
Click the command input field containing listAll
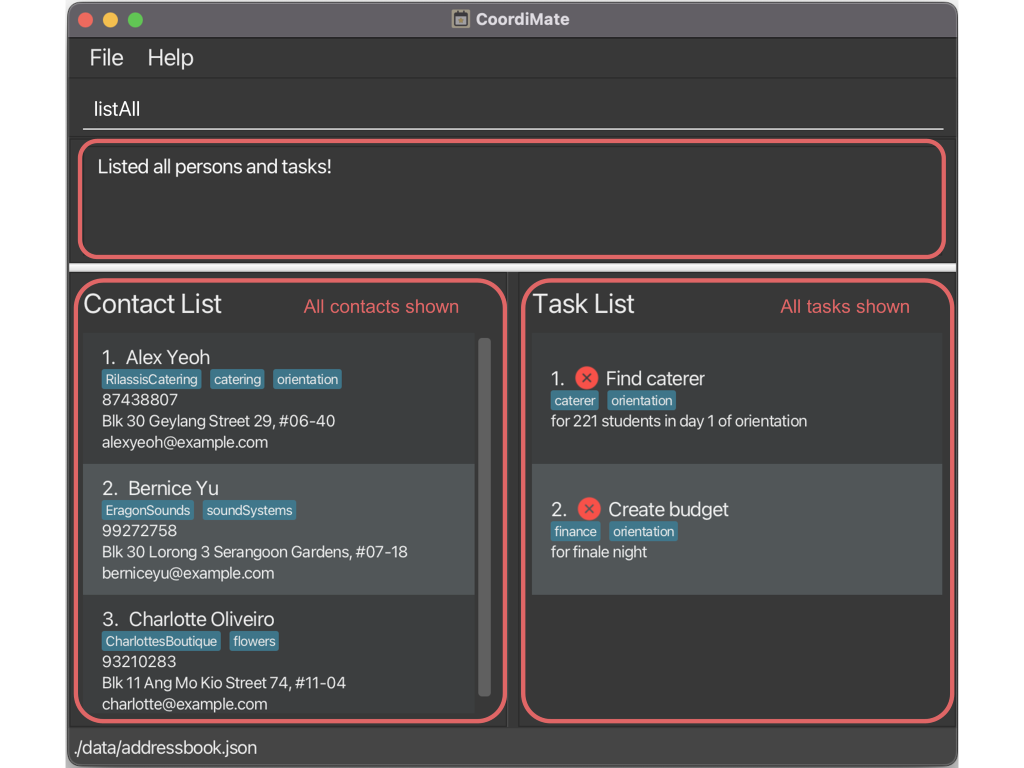(x=512, y=109)
